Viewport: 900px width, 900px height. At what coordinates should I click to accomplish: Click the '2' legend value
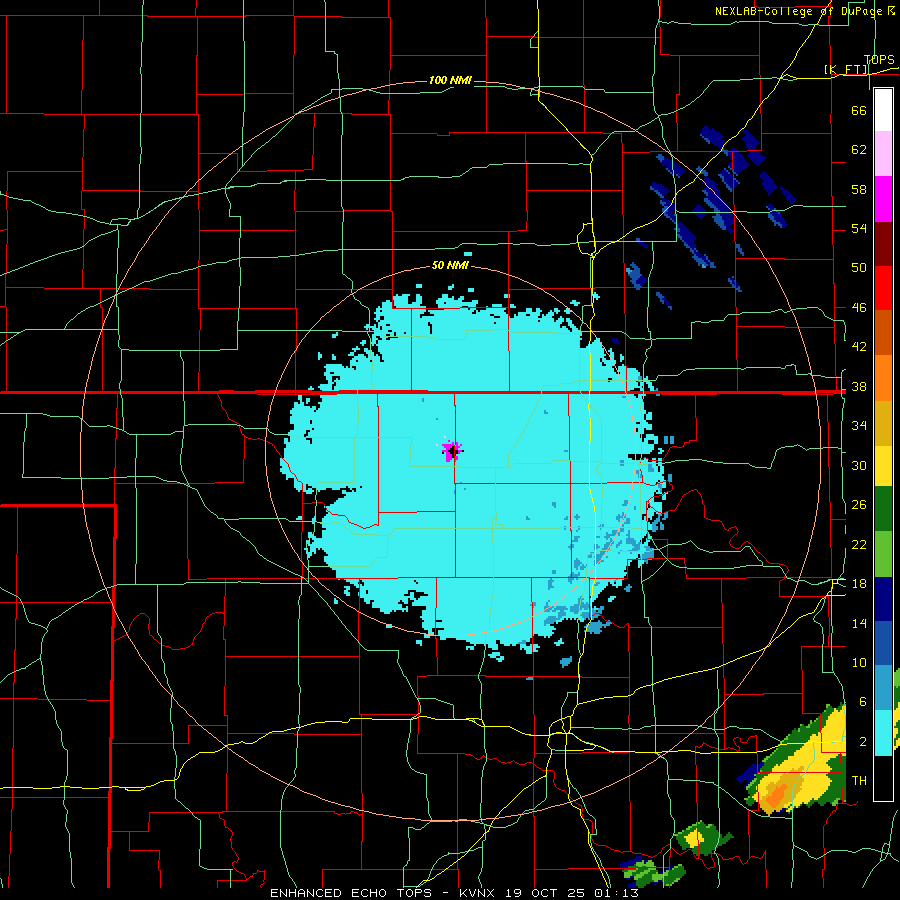click(863, 741)
